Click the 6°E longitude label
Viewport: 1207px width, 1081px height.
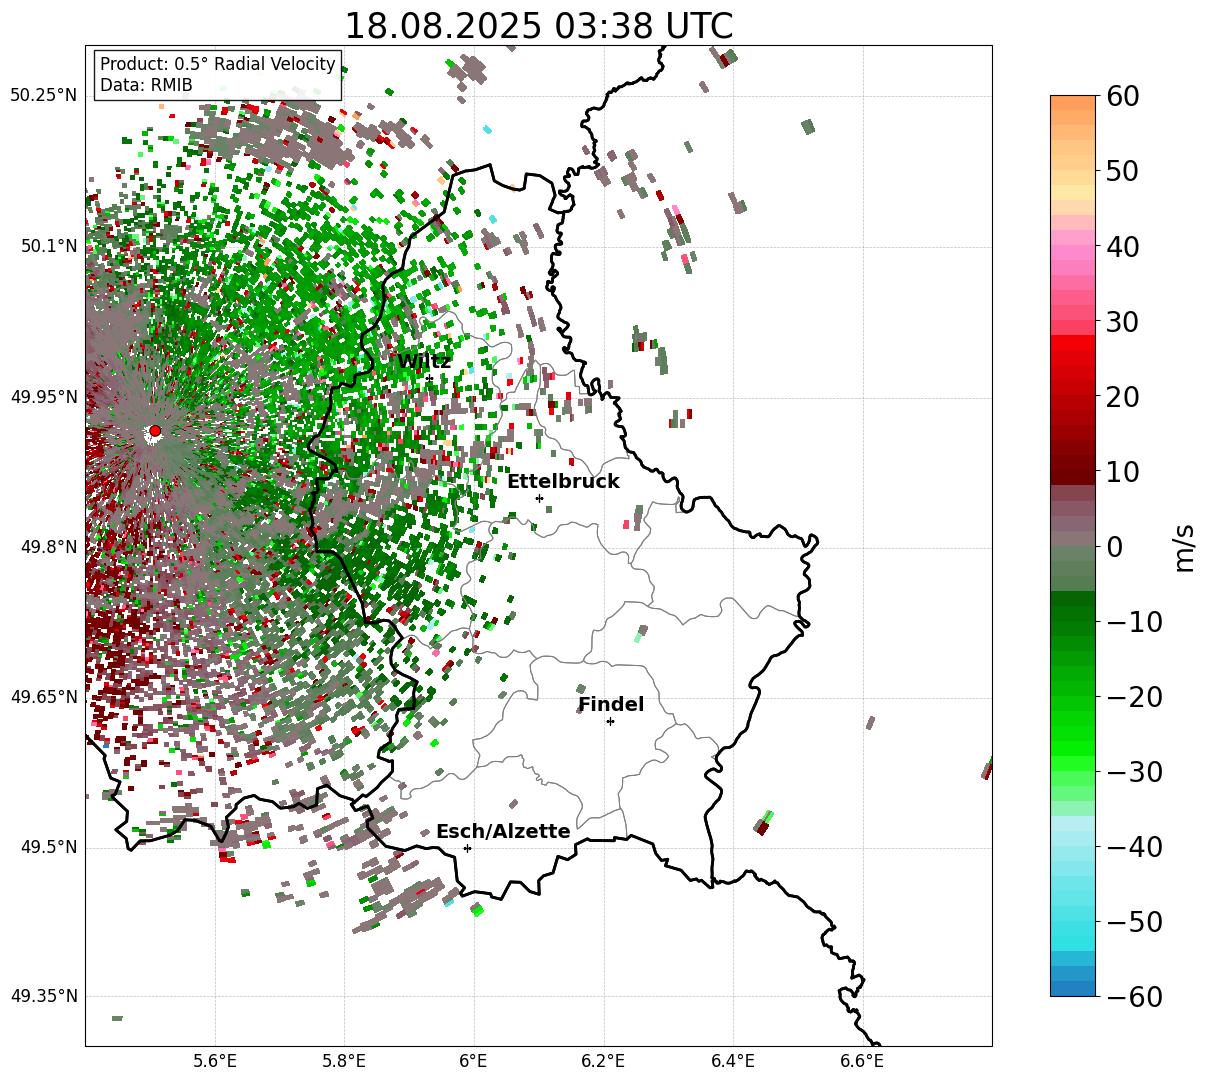click(473, 1060)
